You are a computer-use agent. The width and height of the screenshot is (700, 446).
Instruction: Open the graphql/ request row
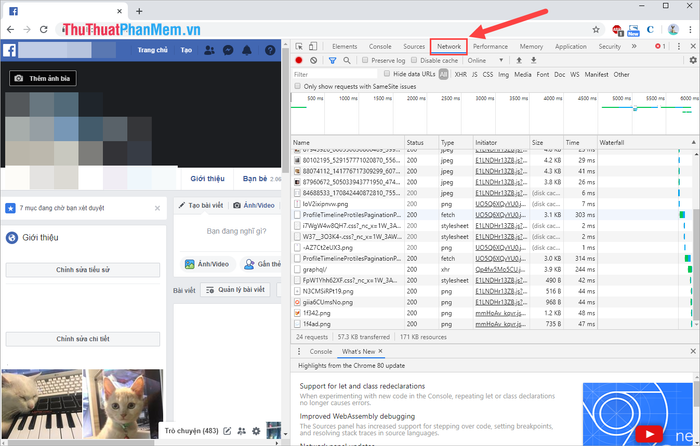pos(493,269)
